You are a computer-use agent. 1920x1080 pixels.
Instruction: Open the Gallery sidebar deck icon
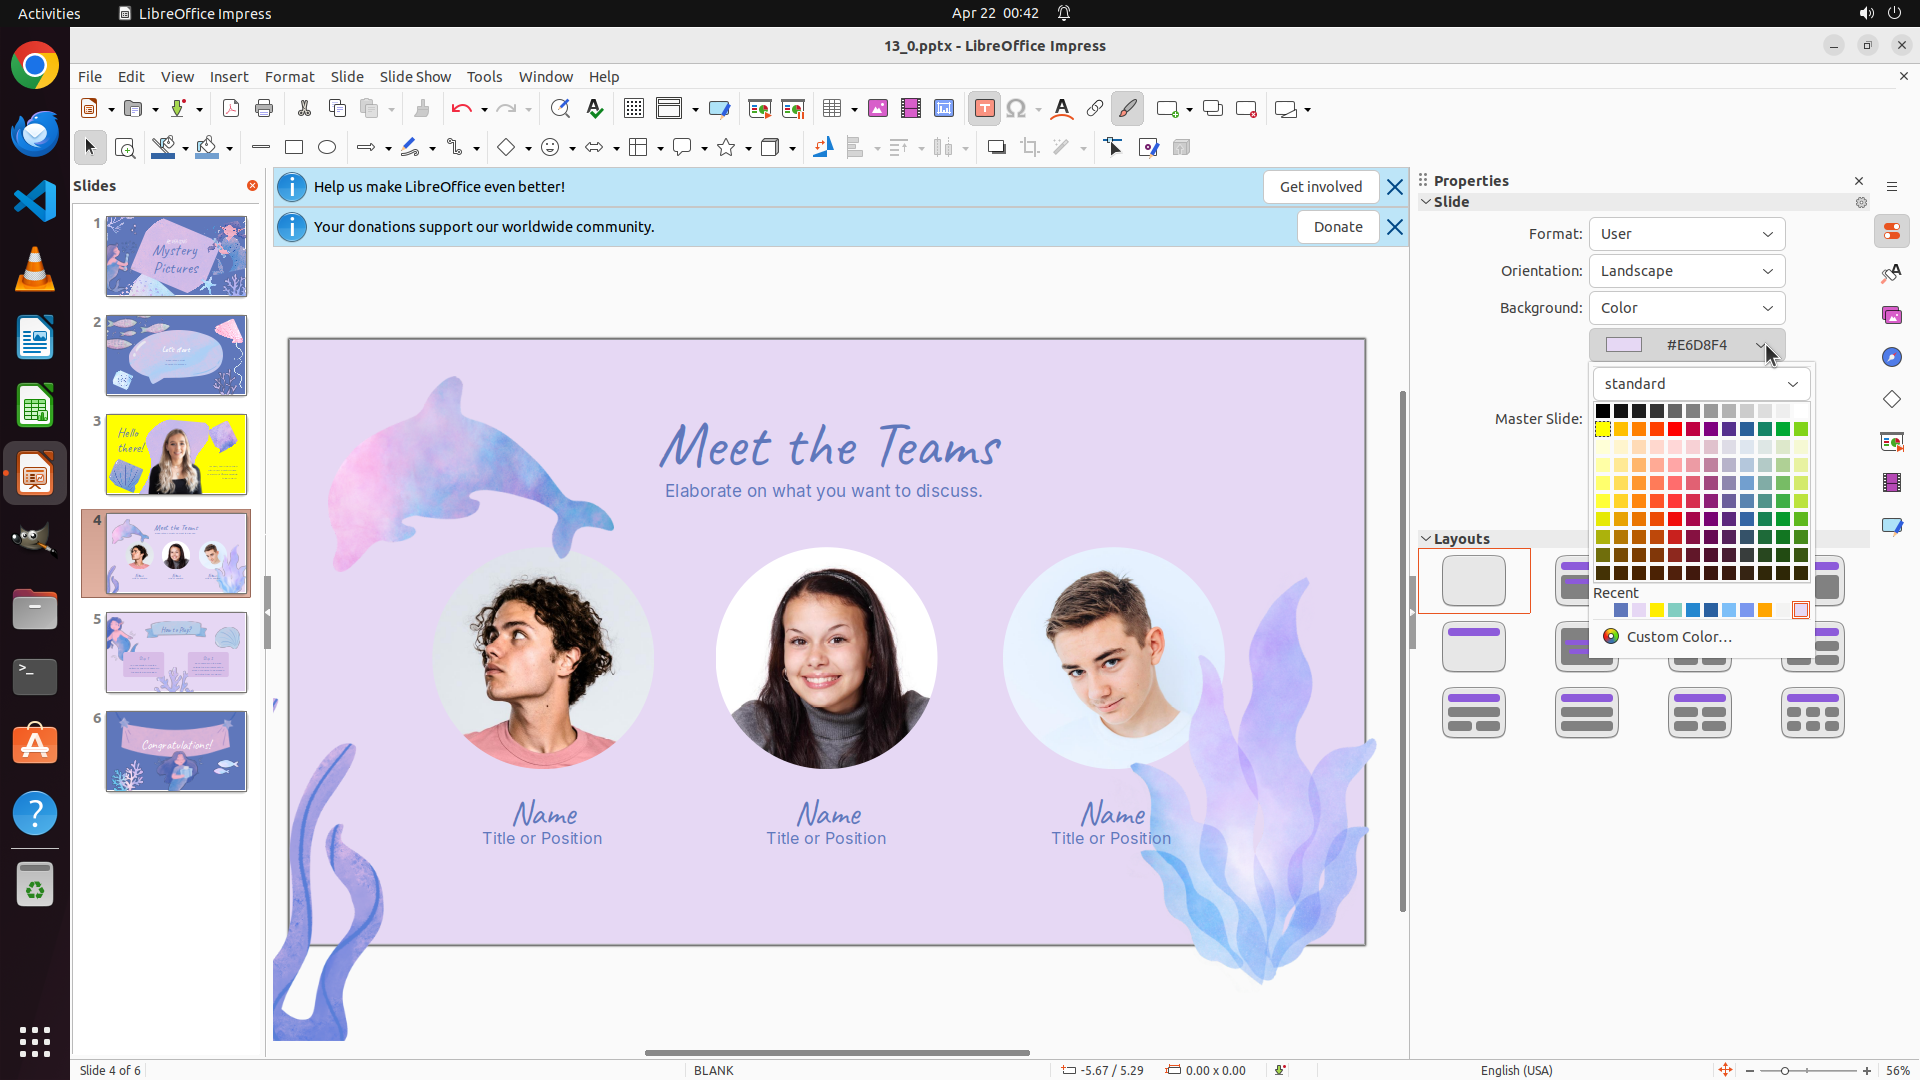1891,316
